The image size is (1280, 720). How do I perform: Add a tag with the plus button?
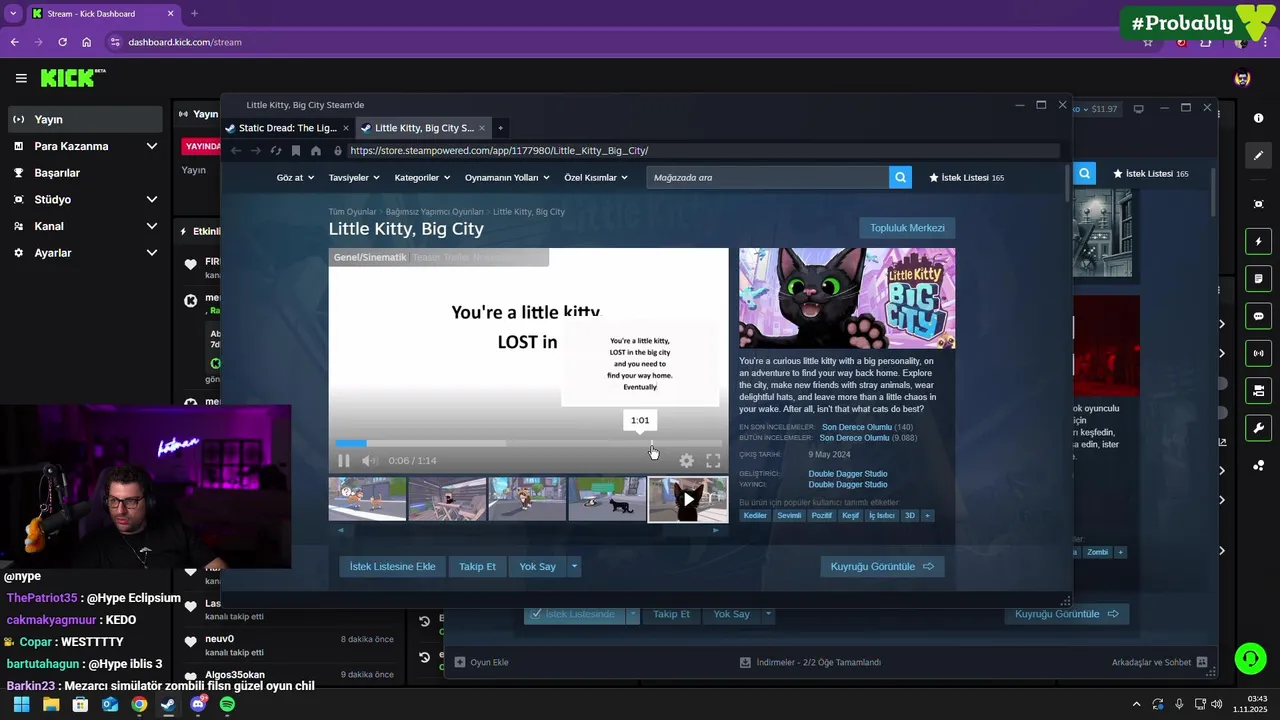click(927, 516)
